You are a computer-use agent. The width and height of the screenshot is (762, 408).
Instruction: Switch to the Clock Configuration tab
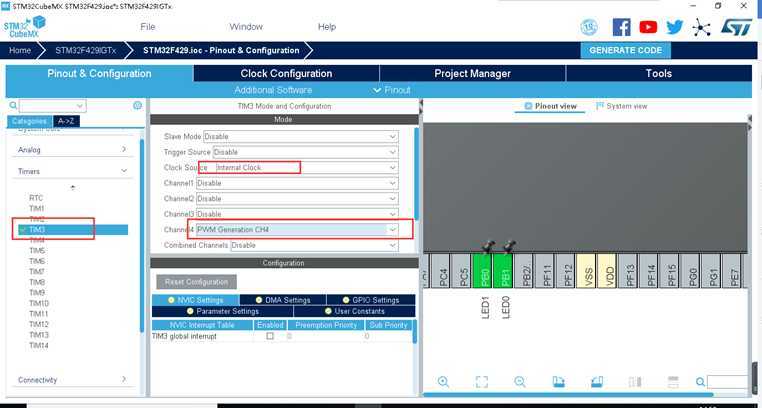(x=286, y=73)
